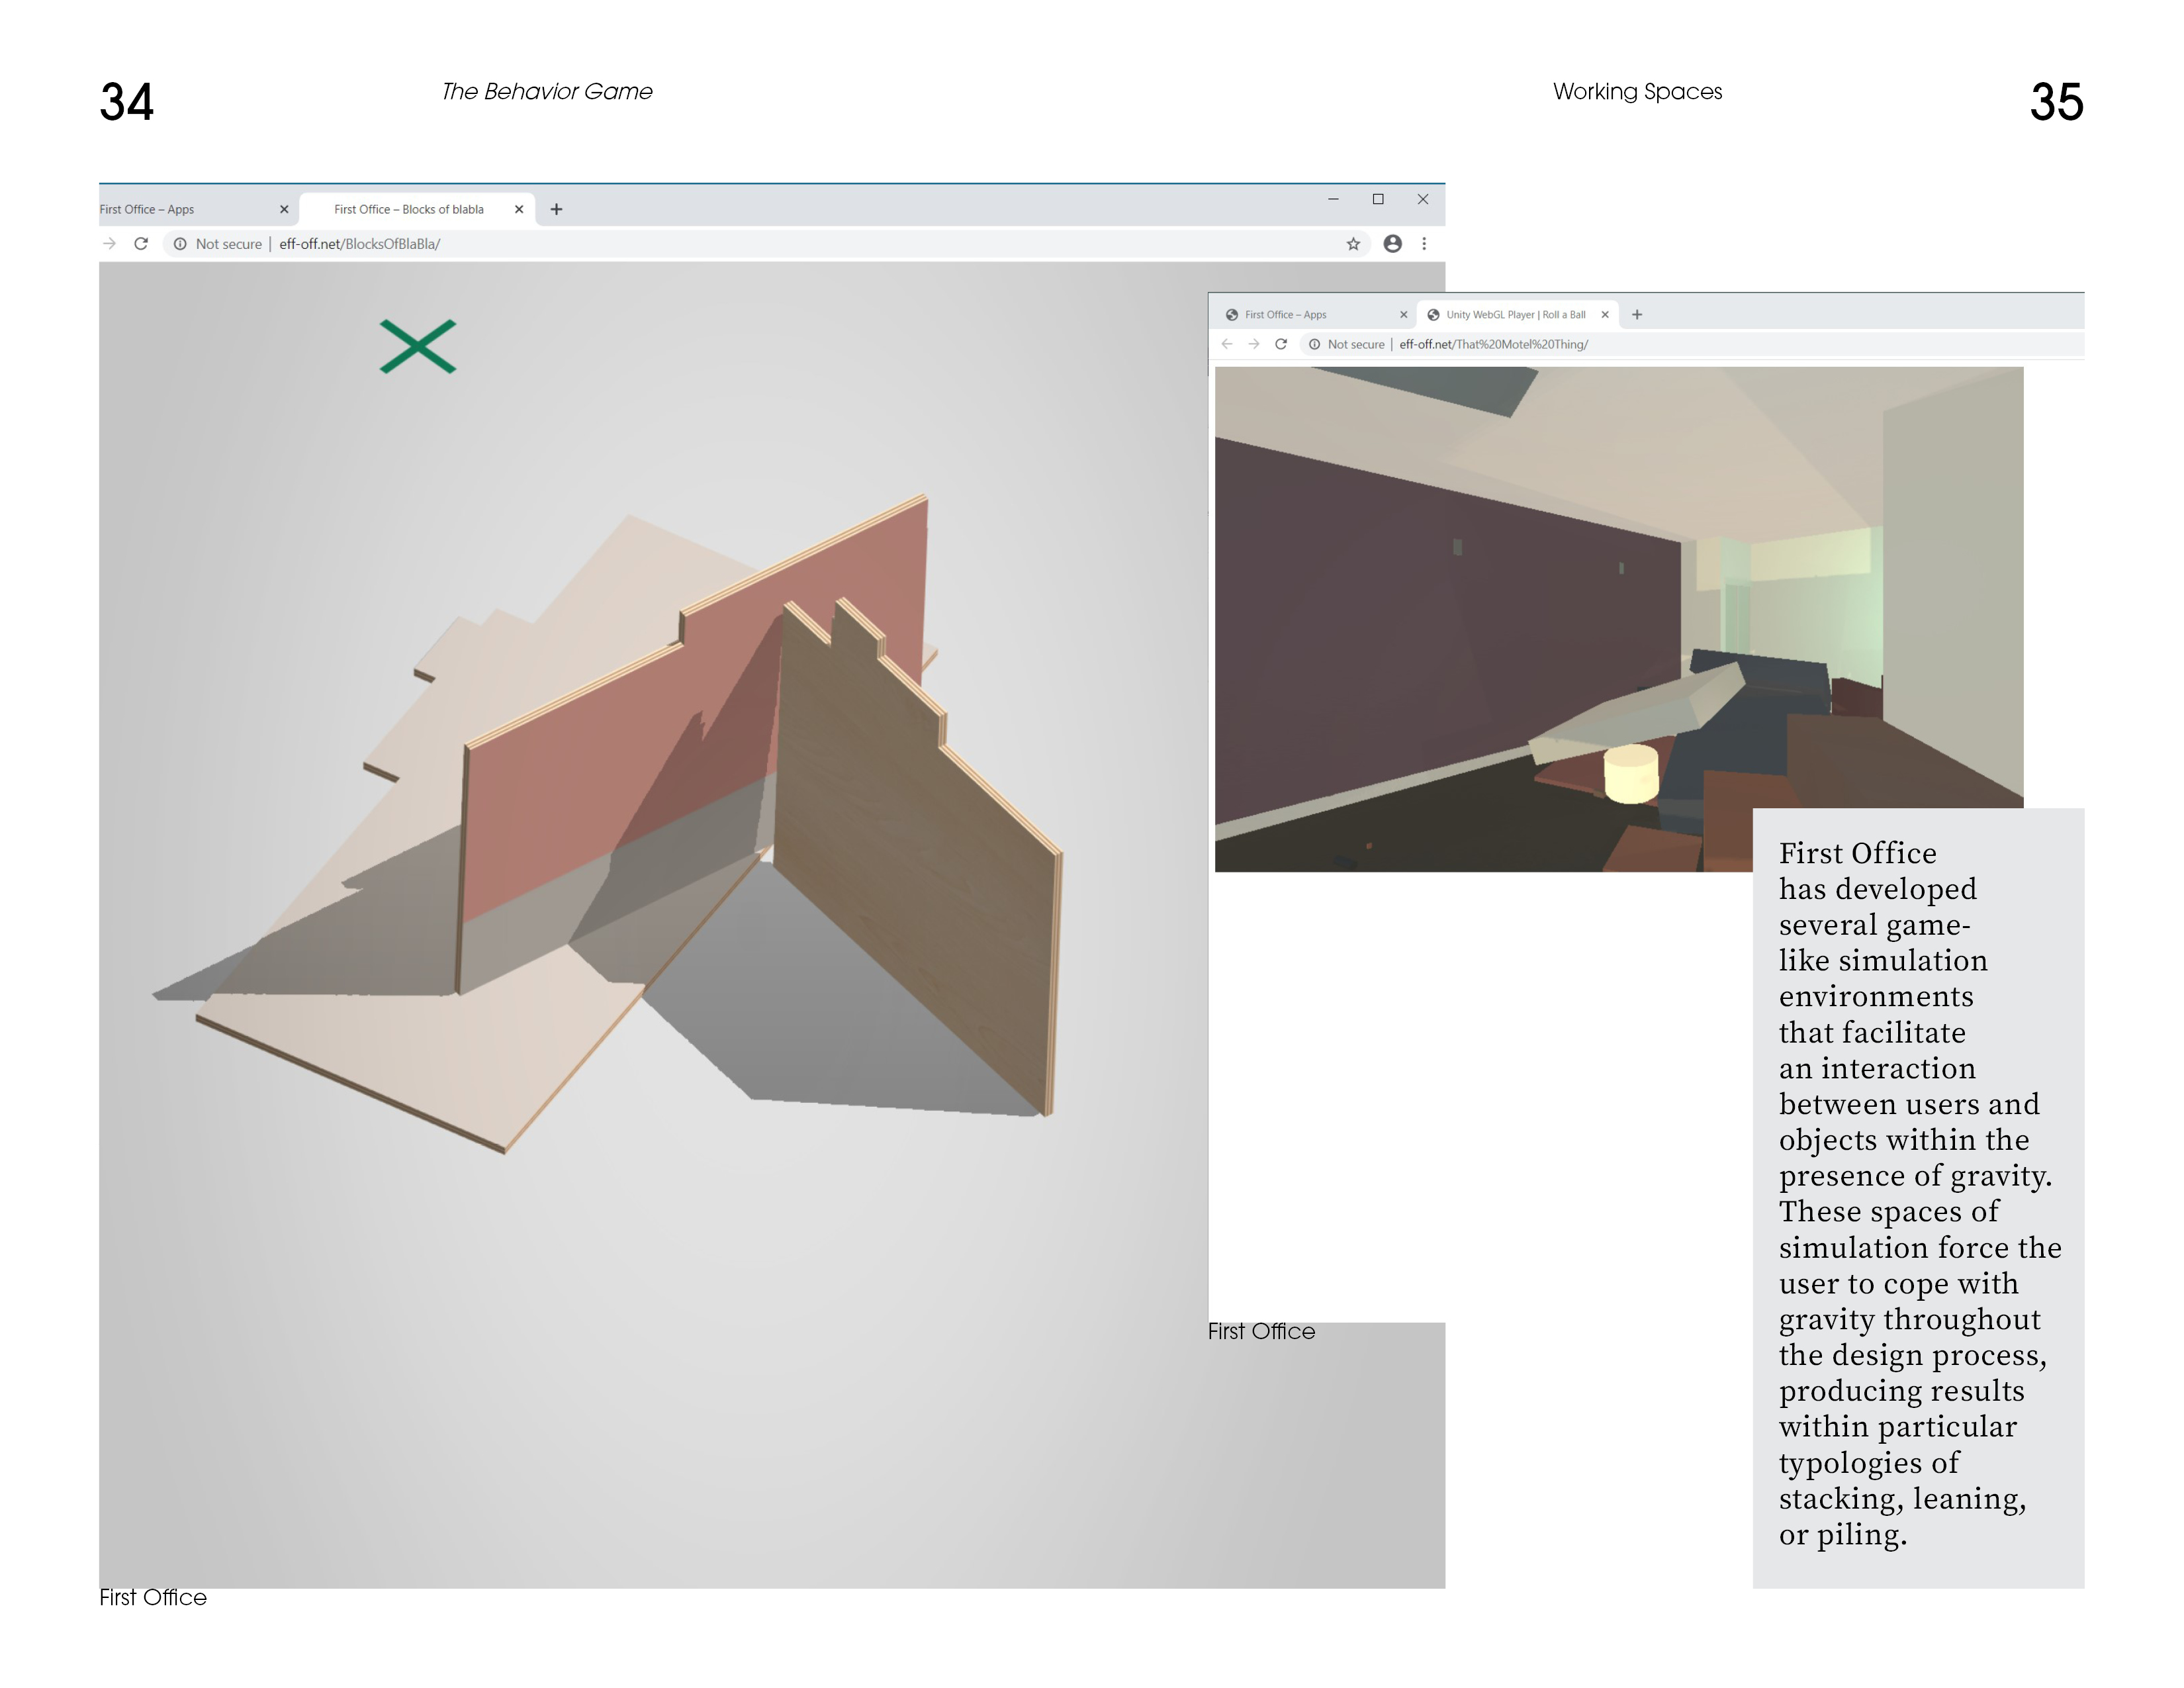2184x1688 pixels.
Task: Bookmark the BlocksOfBlaBla page with the star icon
Action: (1353, 244)
